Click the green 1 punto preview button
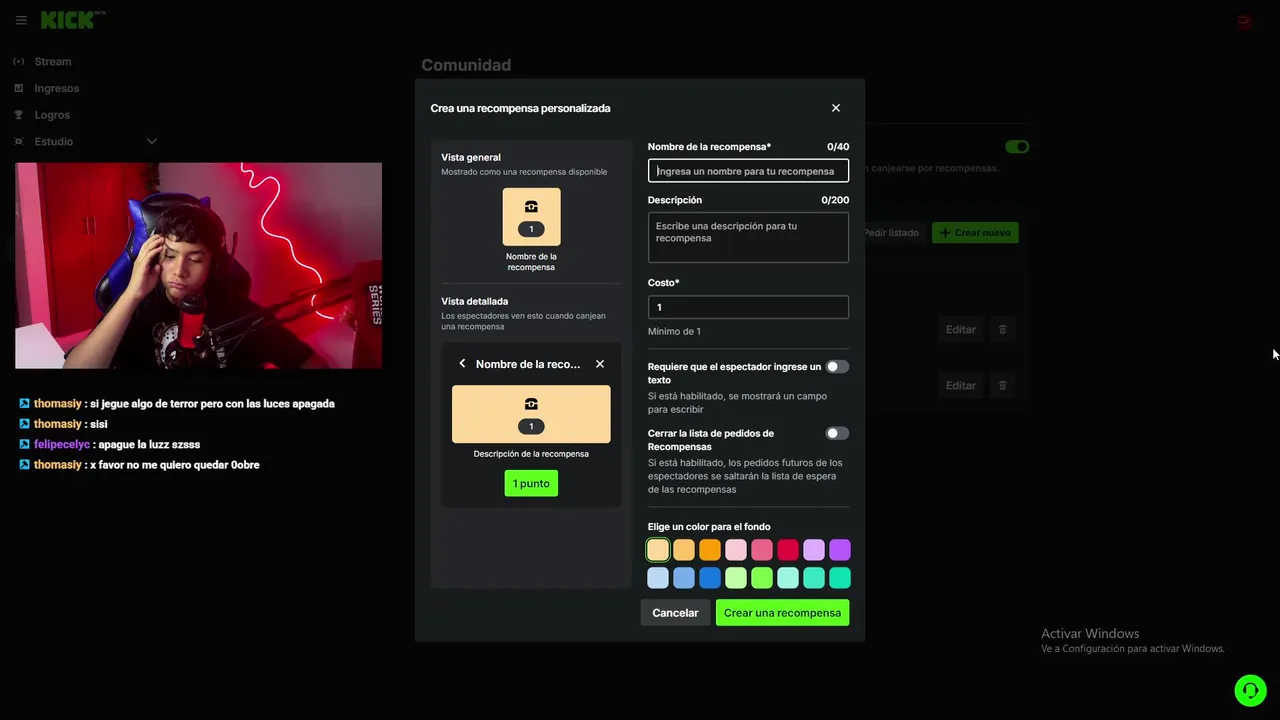Viewport: 1280px width, 720px height. pos(531,484)
